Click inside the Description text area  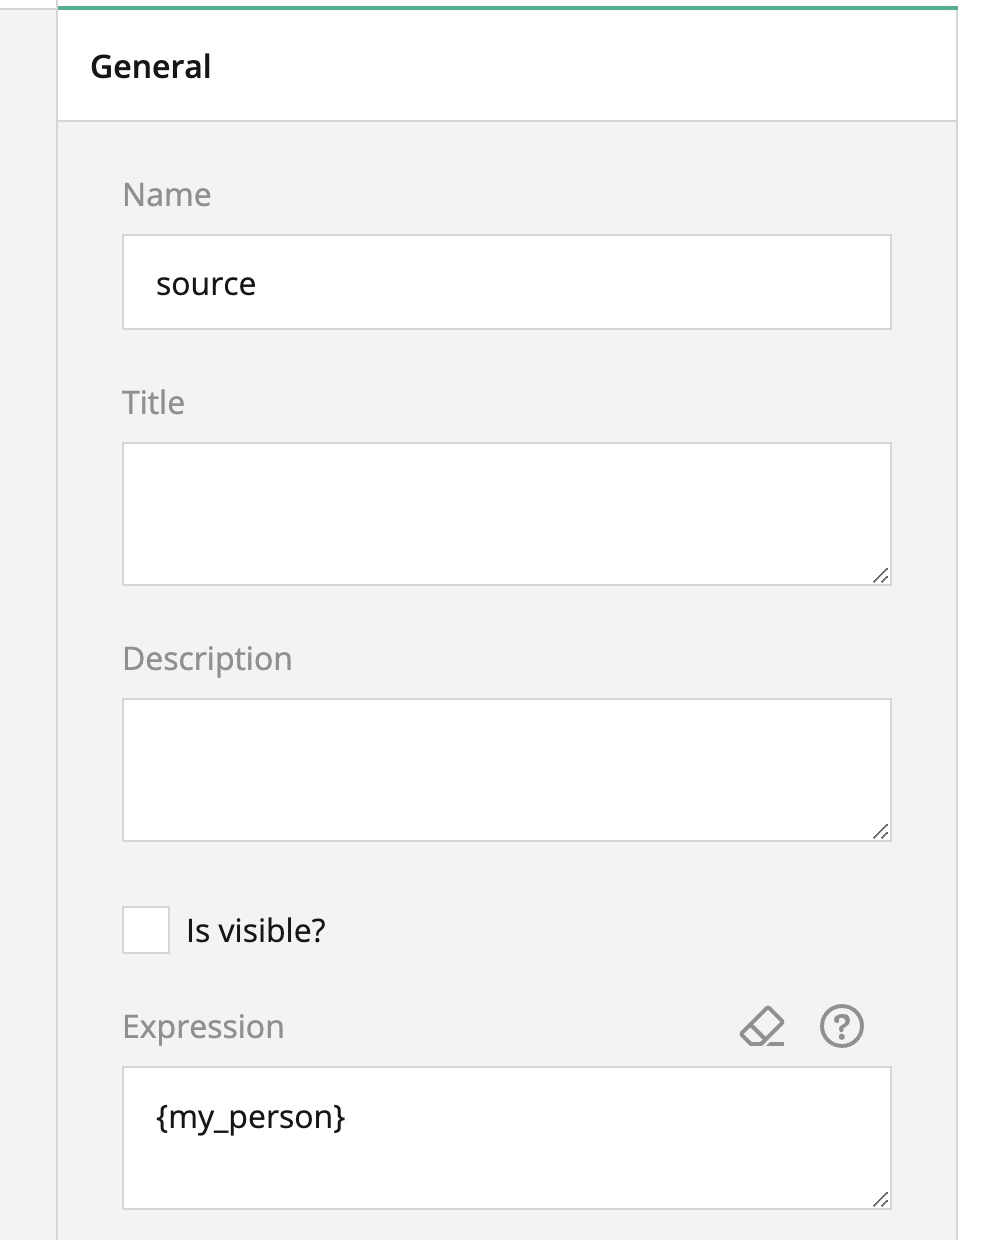507,770
